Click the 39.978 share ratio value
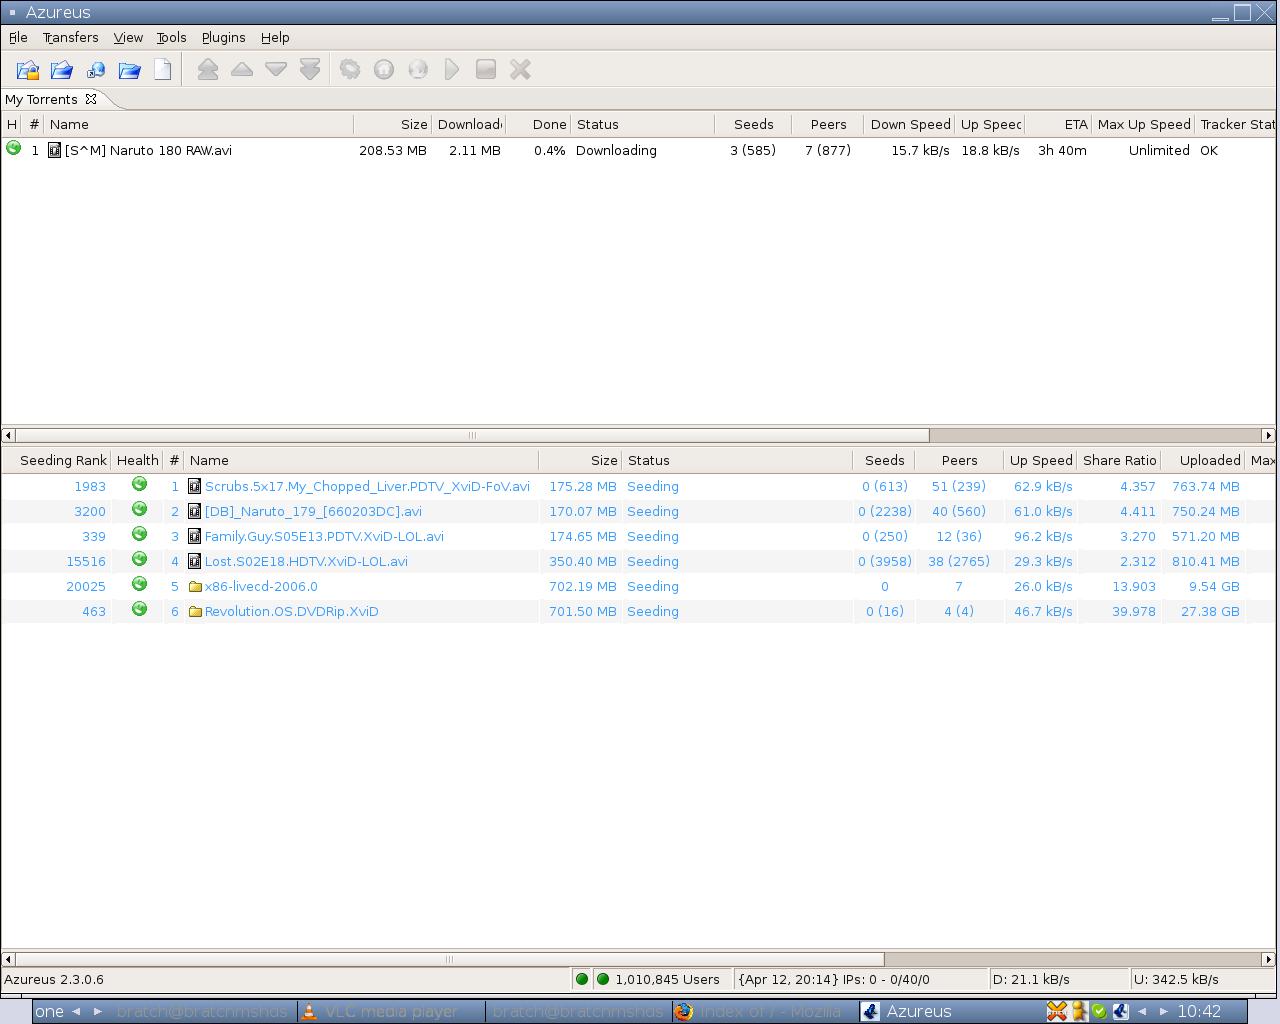The image size is (1280, 1024). tap(1133, 611)
